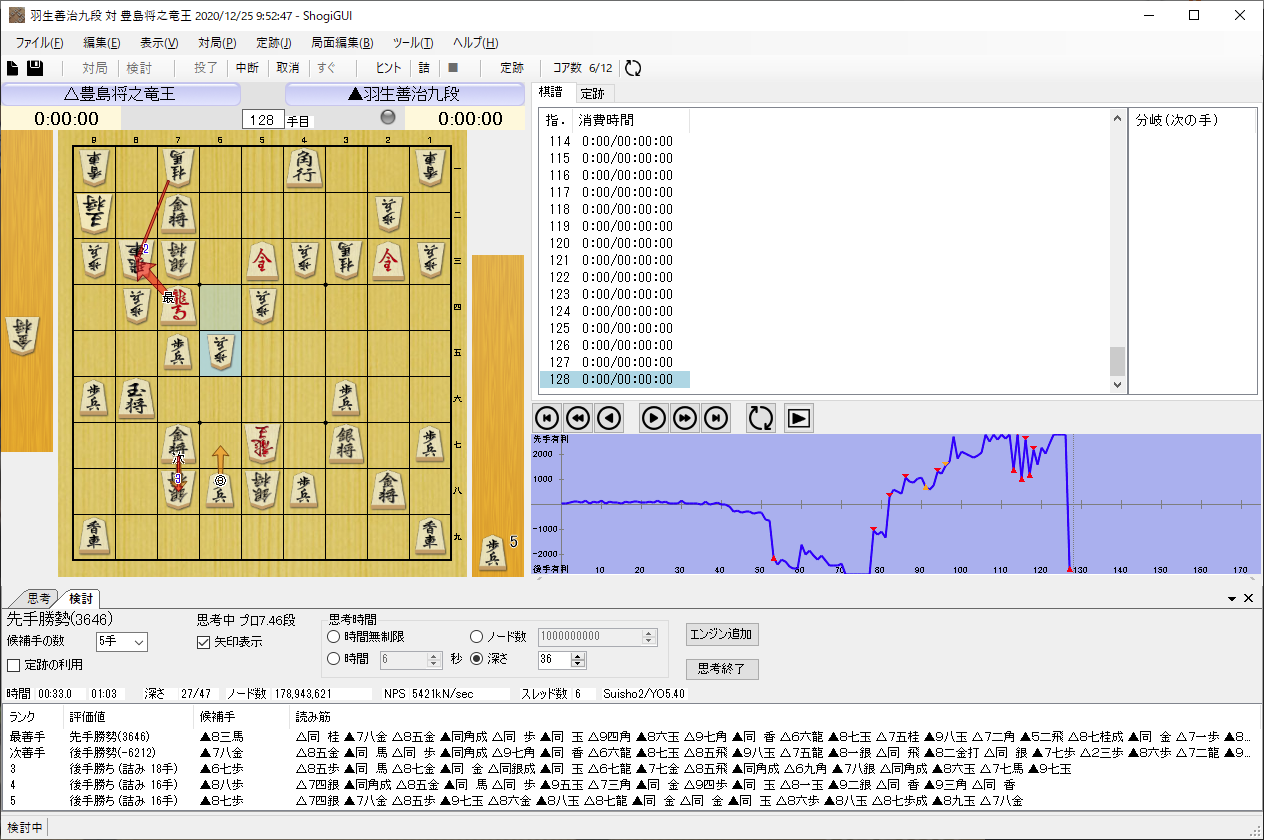Click the new file icon
This screenshot has height=840, width=1264.
tap(12, 68)
